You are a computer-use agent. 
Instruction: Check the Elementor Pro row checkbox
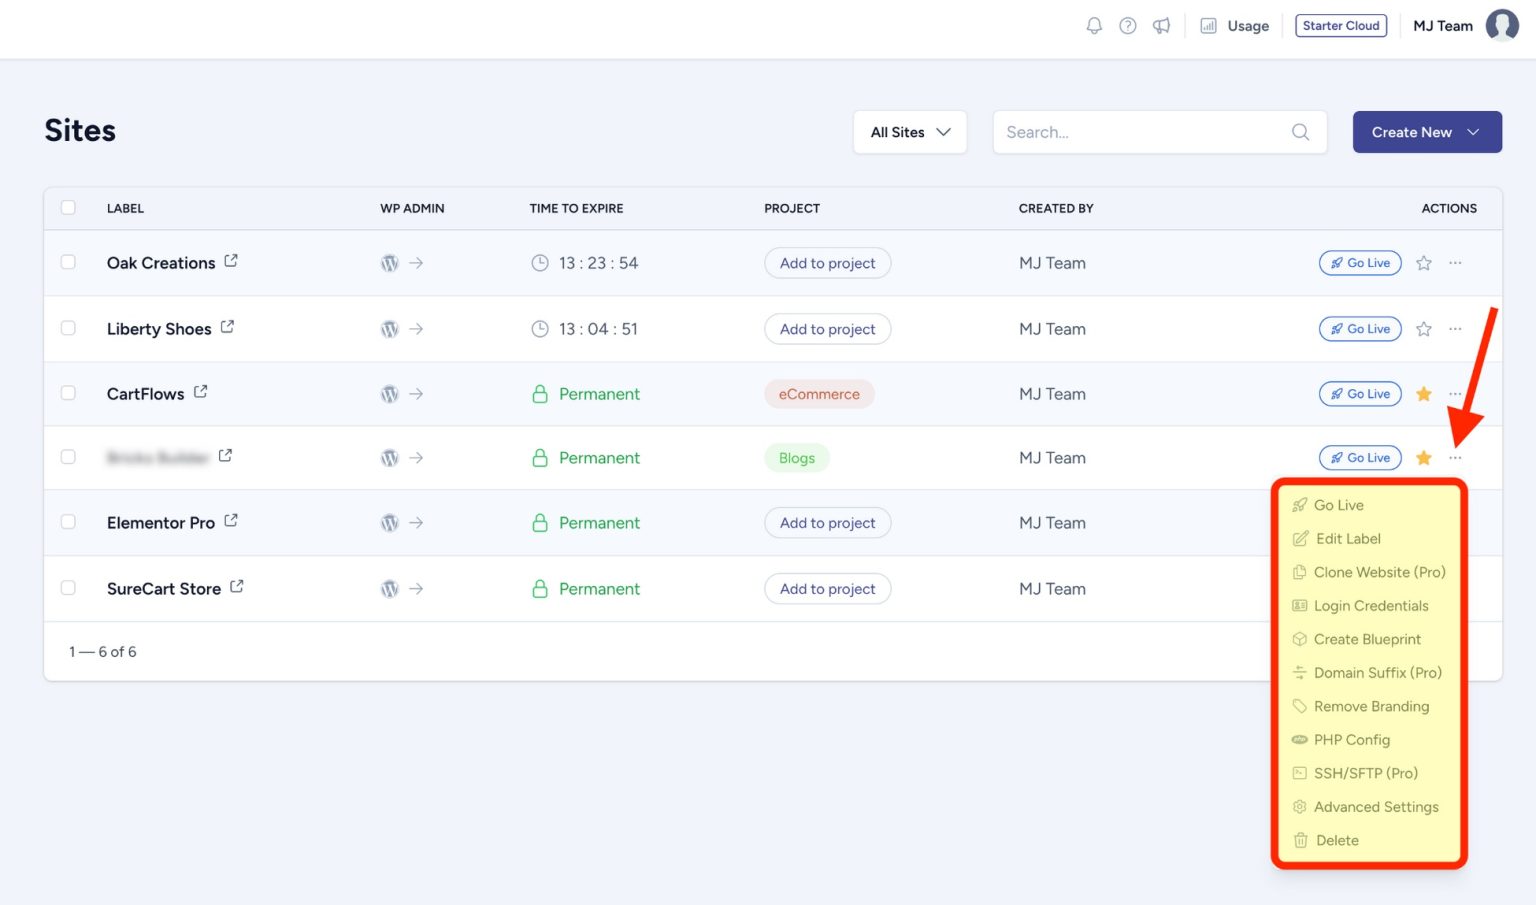tap(68, 522)
